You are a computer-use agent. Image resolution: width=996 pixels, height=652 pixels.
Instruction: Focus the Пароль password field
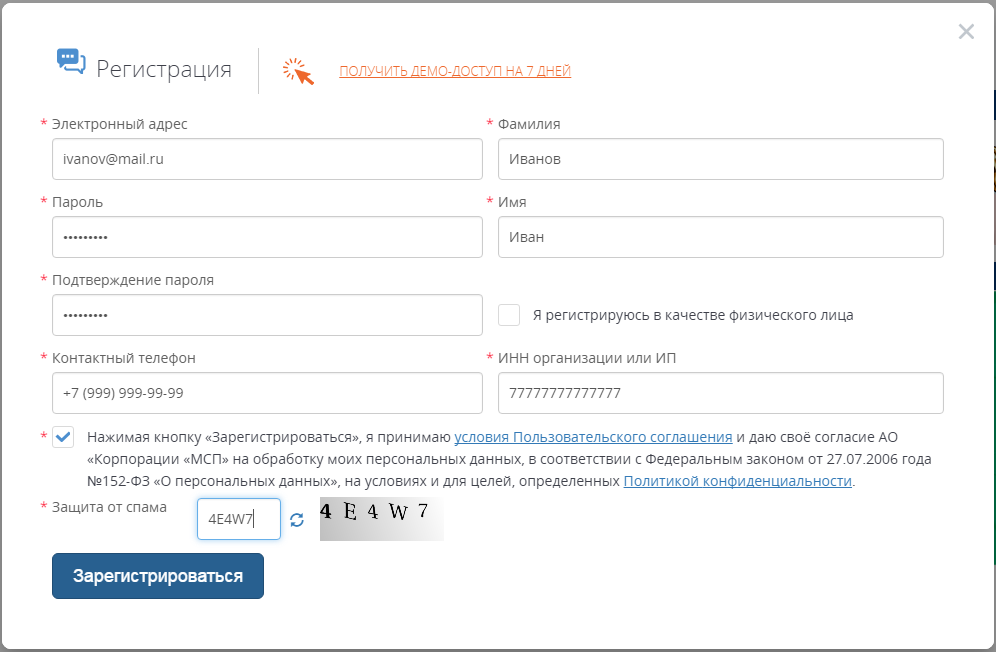click(267, 237)
